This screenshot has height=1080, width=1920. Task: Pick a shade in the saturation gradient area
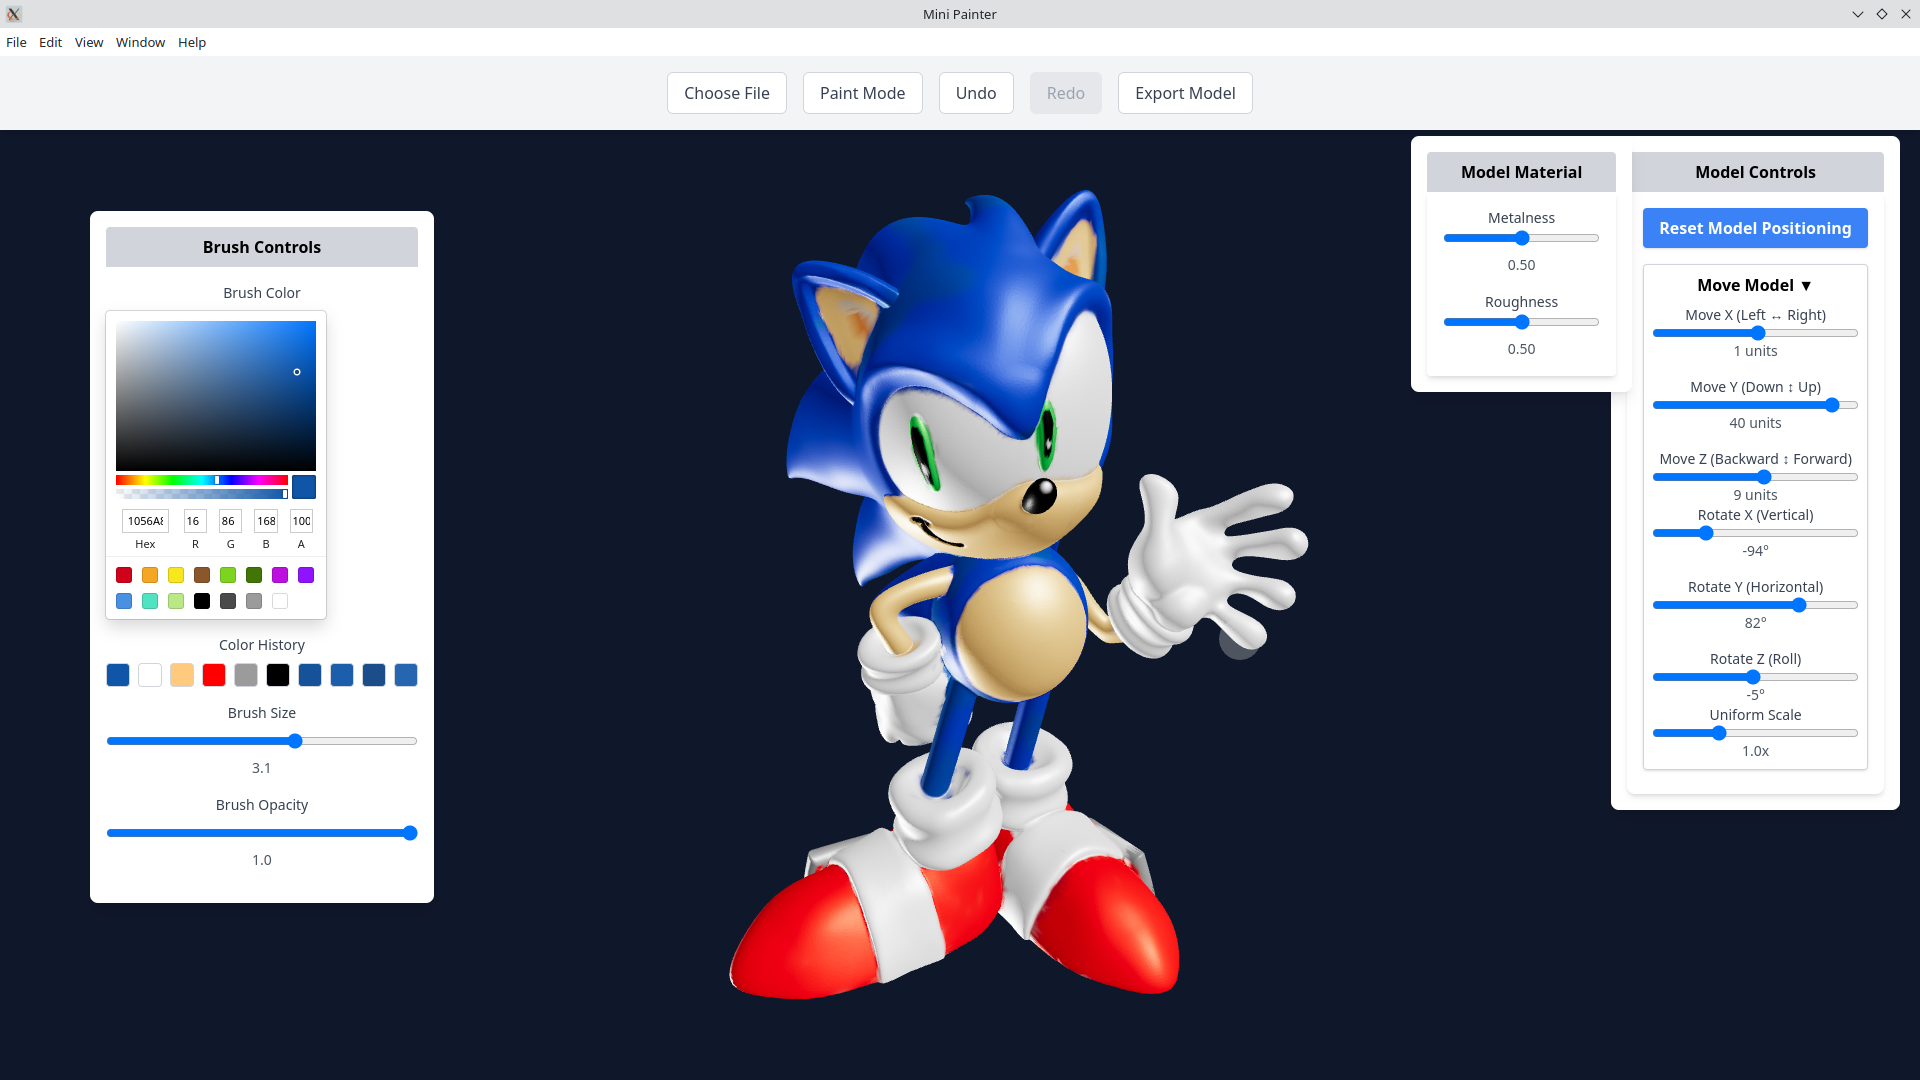216,396
